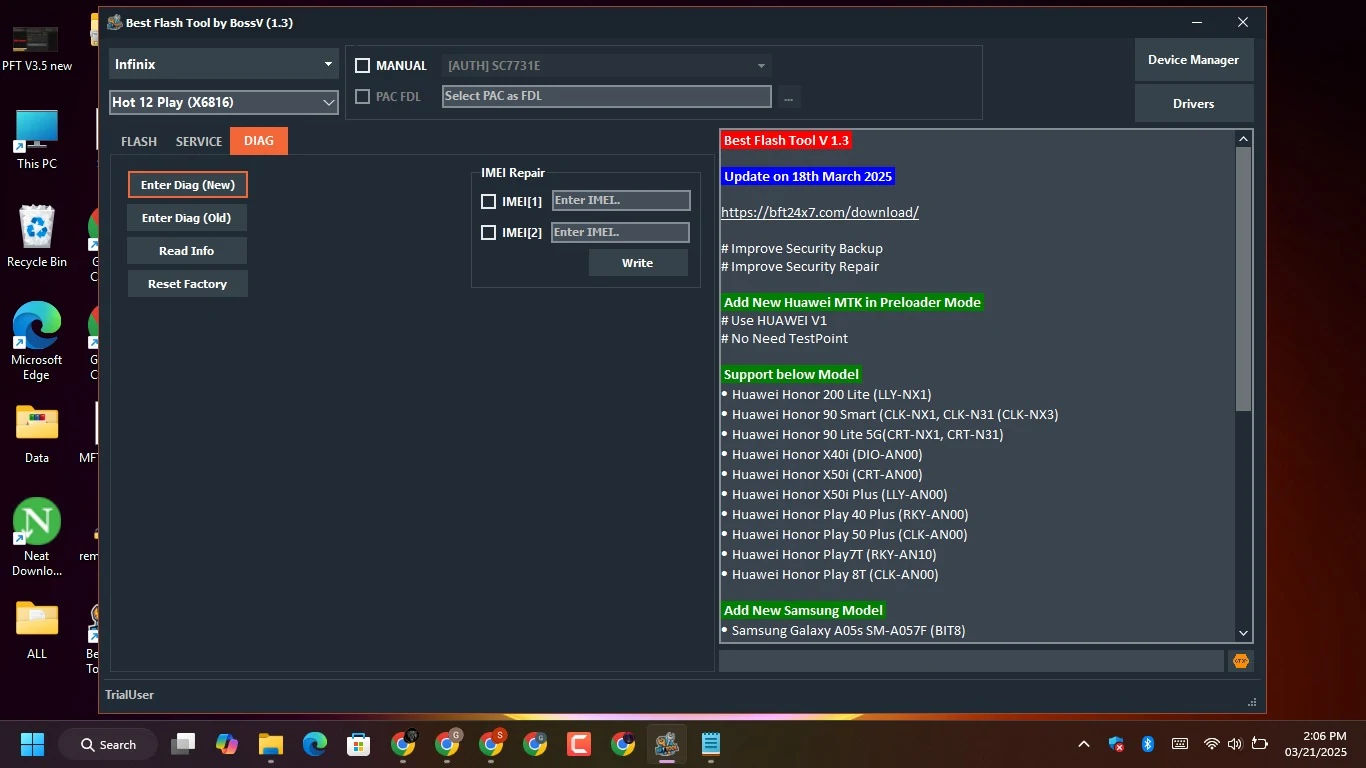Click the TrialUser status text
The height and width of the screenshot is (768, 1366).
point(130,695)
